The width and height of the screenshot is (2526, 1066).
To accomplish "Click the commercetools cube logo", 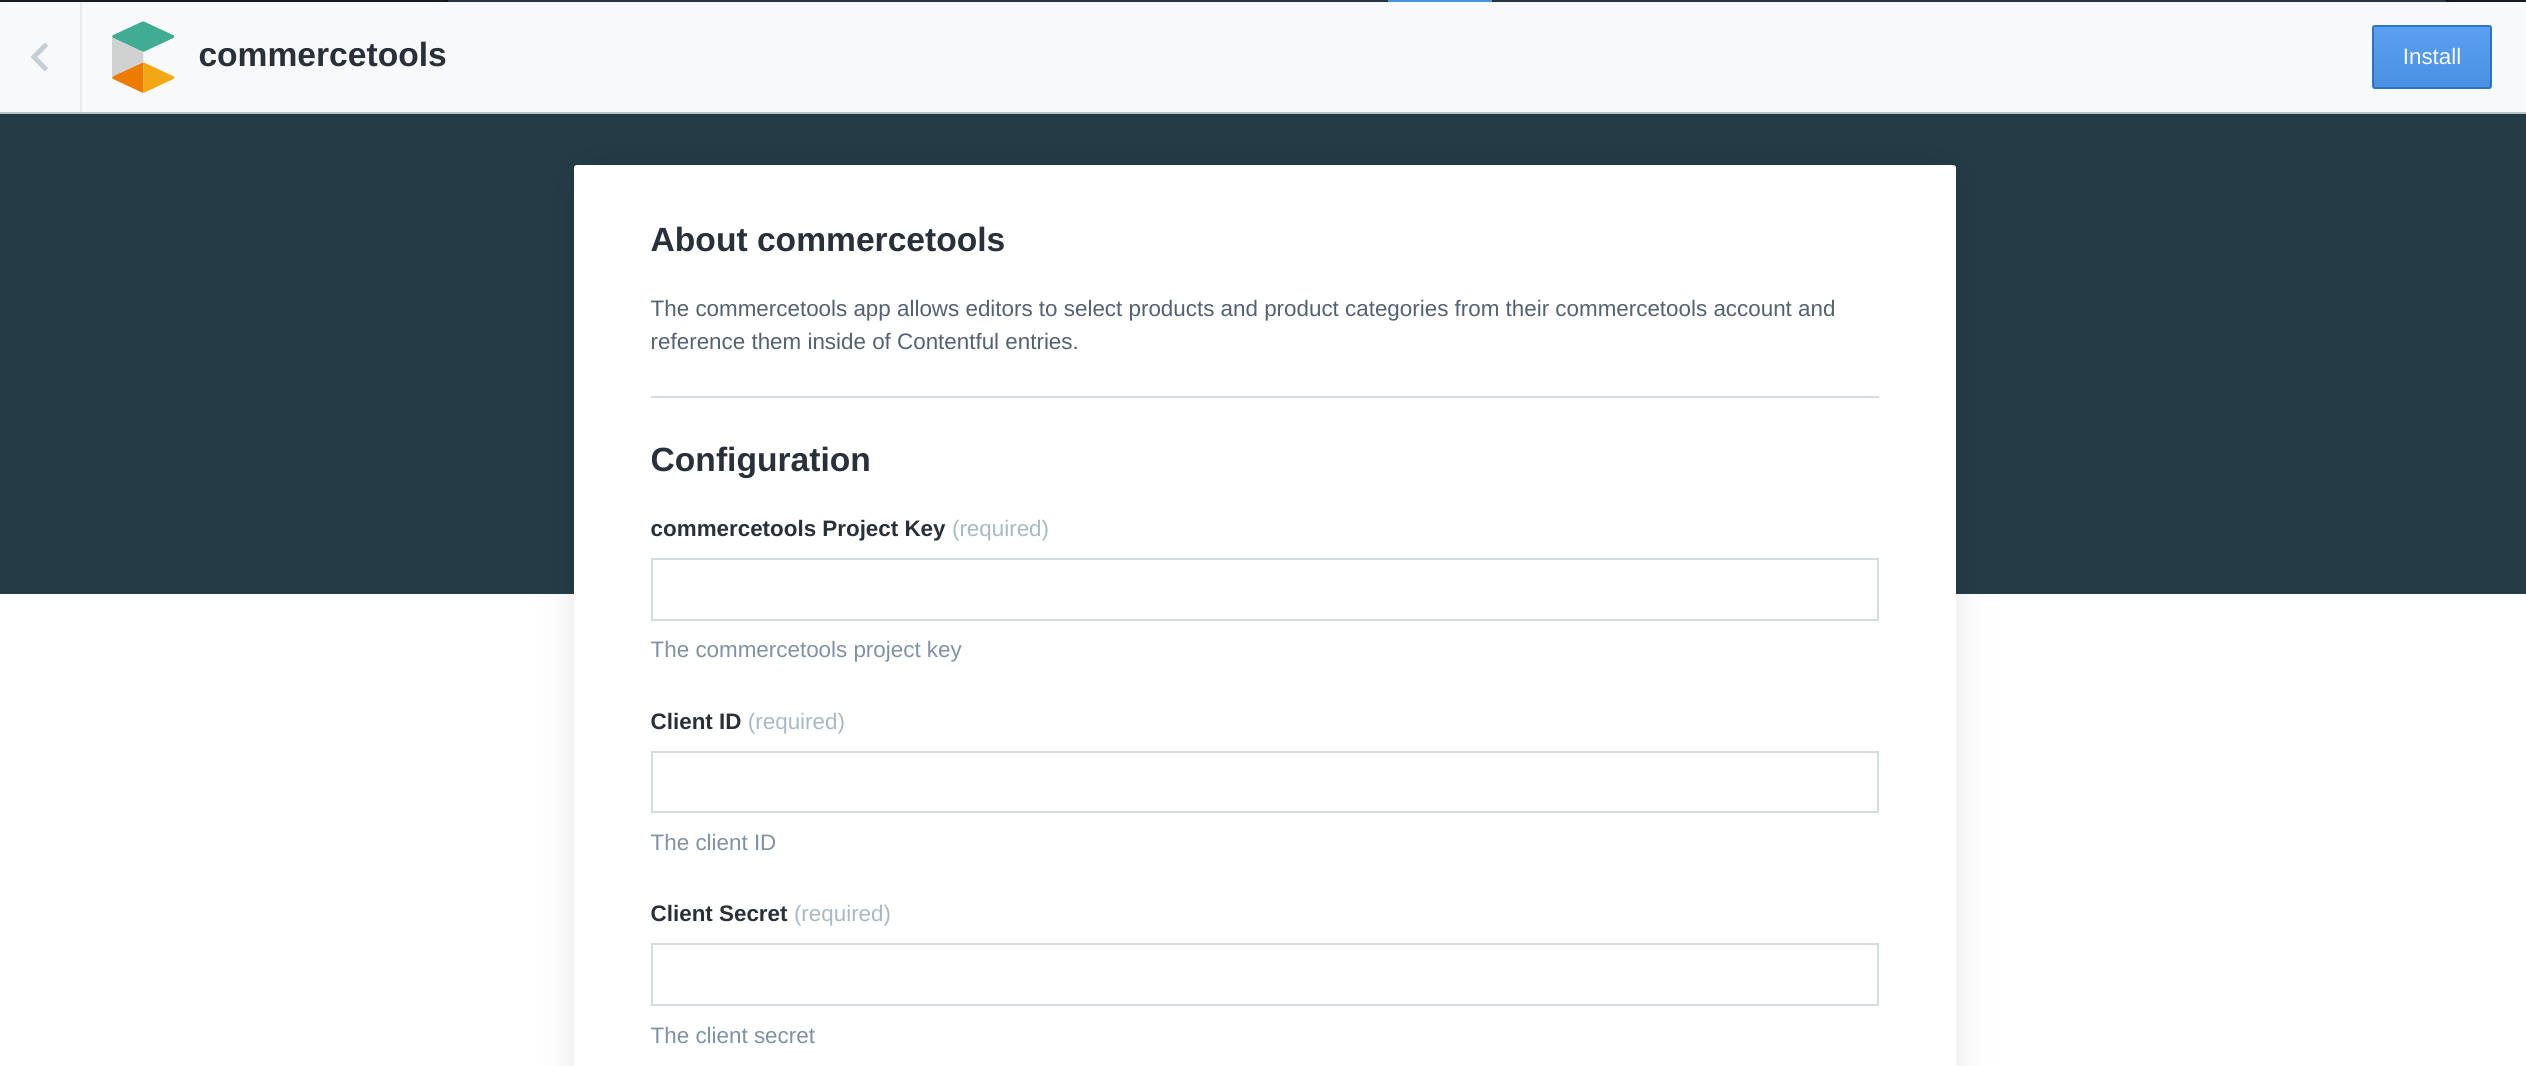I will click(x=143, y=57).
